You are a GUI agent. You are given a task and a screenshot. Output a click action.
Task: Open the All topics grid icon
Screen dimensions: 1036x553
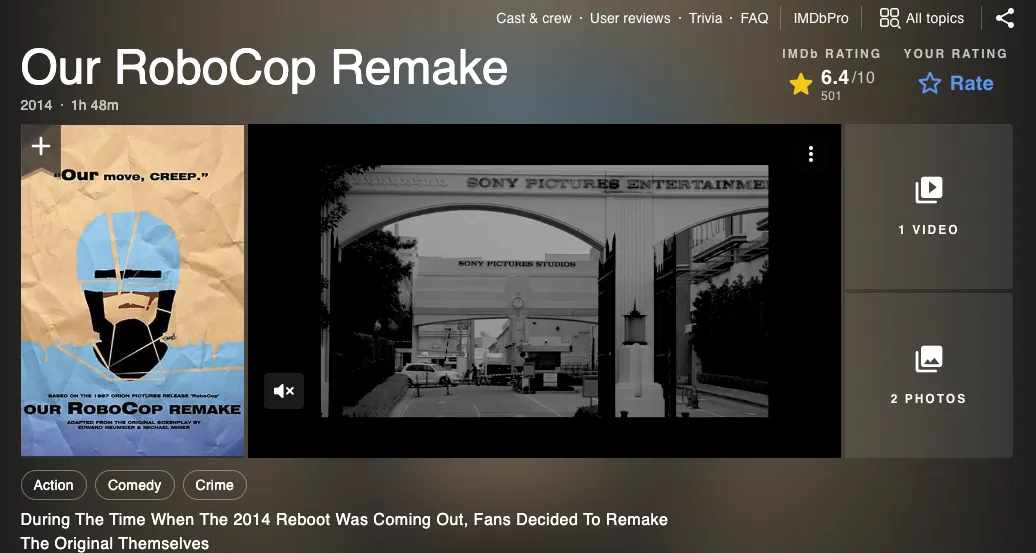pyautogui.click(x=889, y=18)
